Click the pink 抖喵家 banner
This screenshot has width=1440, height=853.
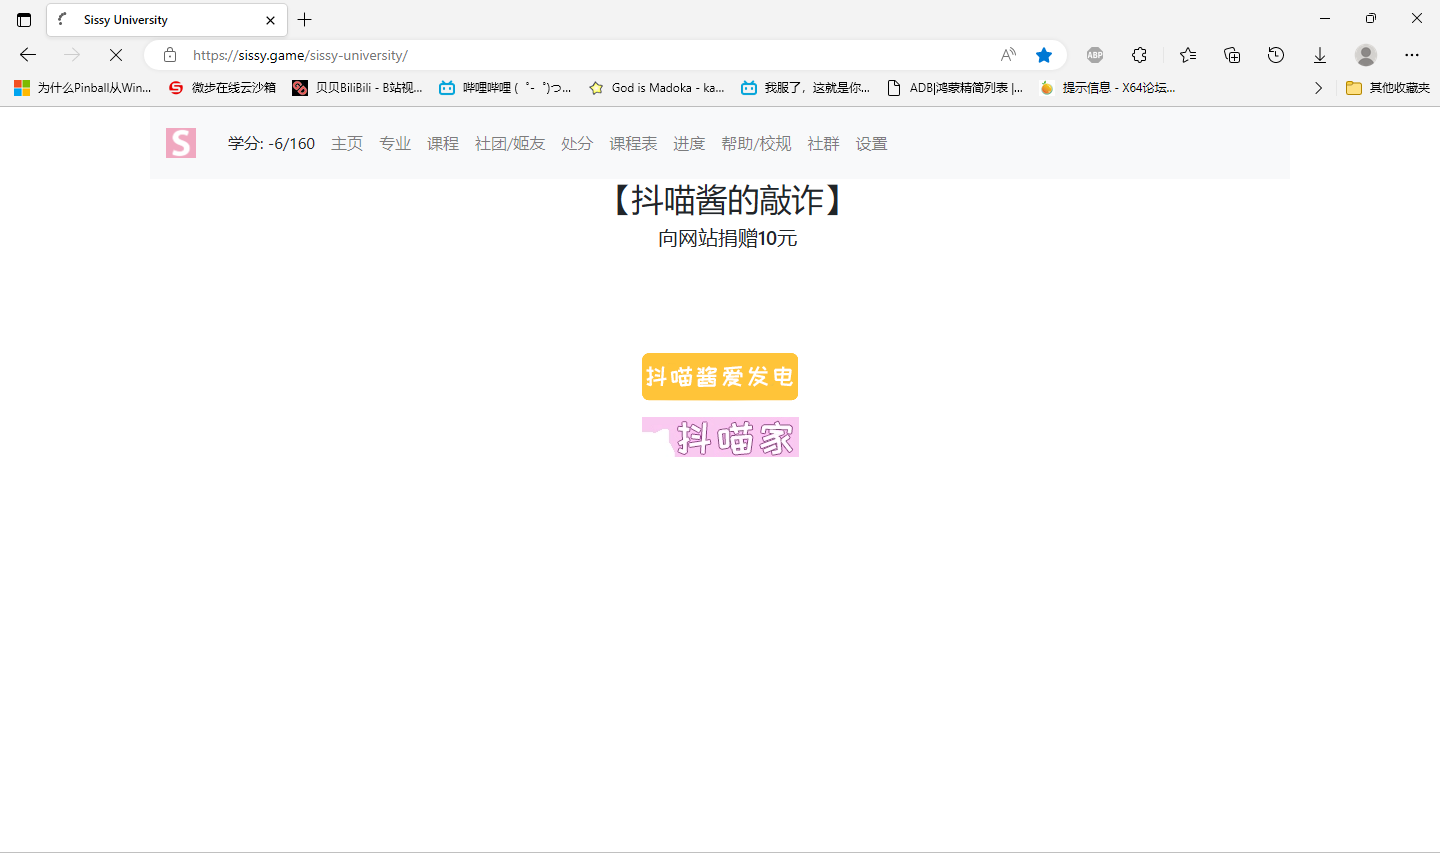coord(720,437)
